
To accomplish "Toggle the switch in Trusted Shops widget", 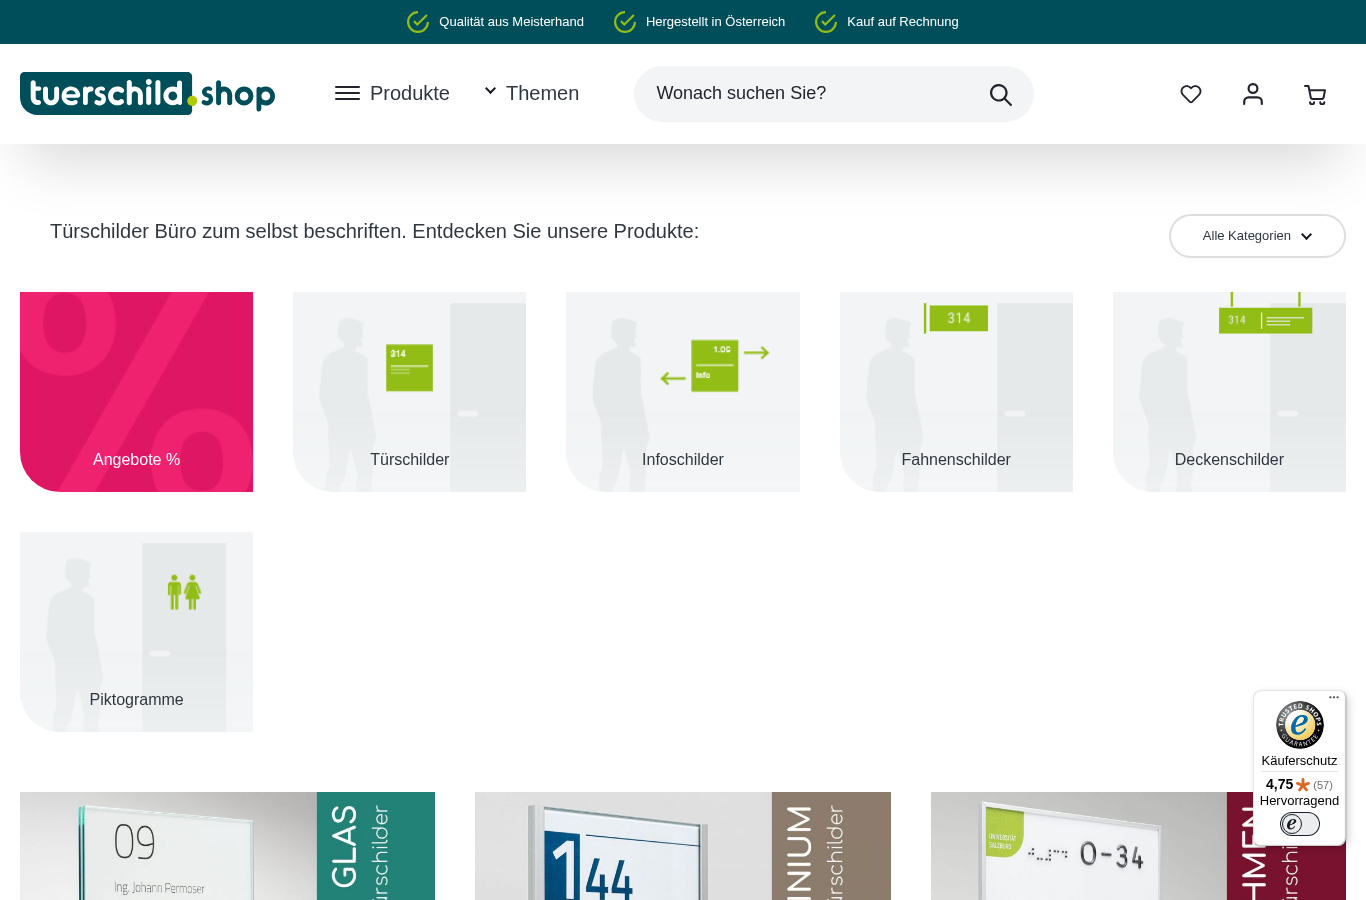I will pyautogui.click(x=1299, y=824).
